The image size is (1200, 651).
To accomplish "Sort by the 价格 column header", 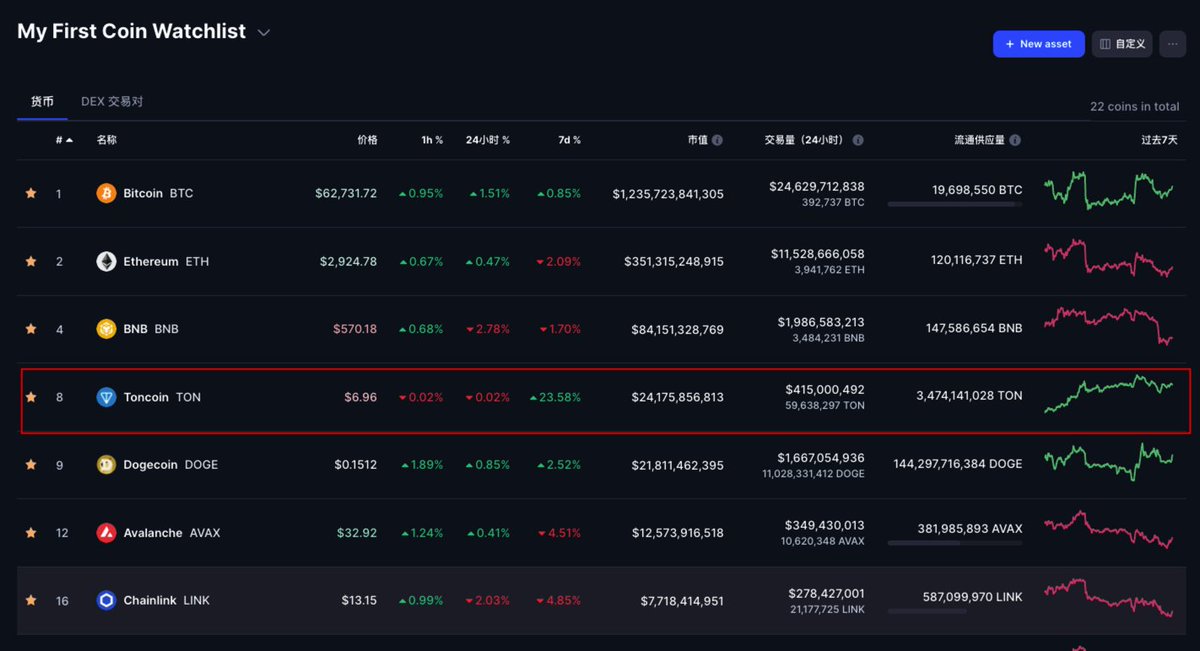I will [x=367, y=140].
